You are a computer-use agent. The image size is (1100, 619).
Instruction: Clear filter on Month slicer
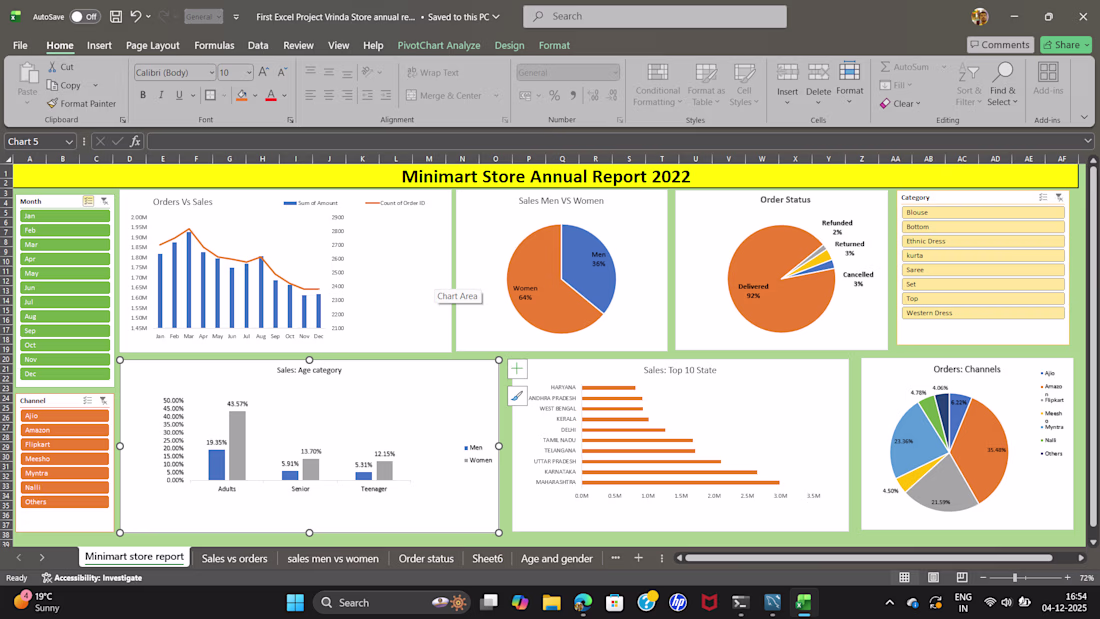[105, 201]
